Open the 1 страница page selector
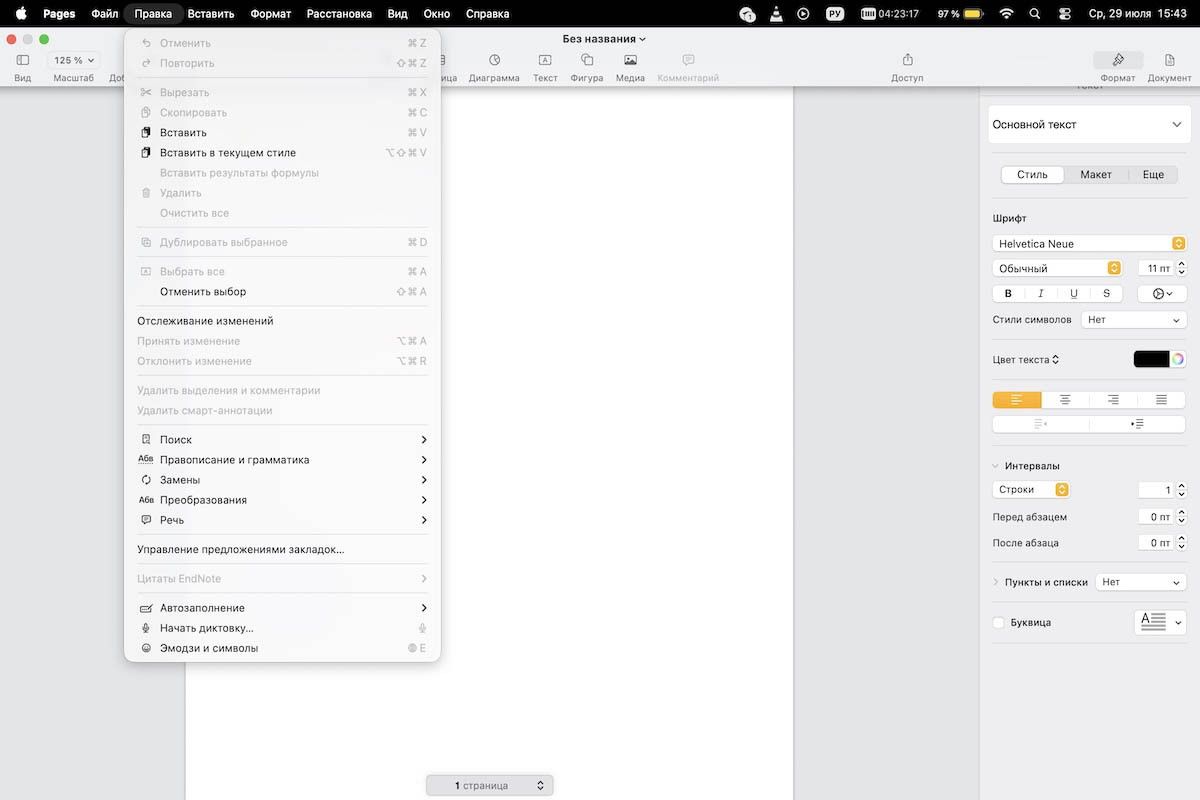 click(489, 786)
